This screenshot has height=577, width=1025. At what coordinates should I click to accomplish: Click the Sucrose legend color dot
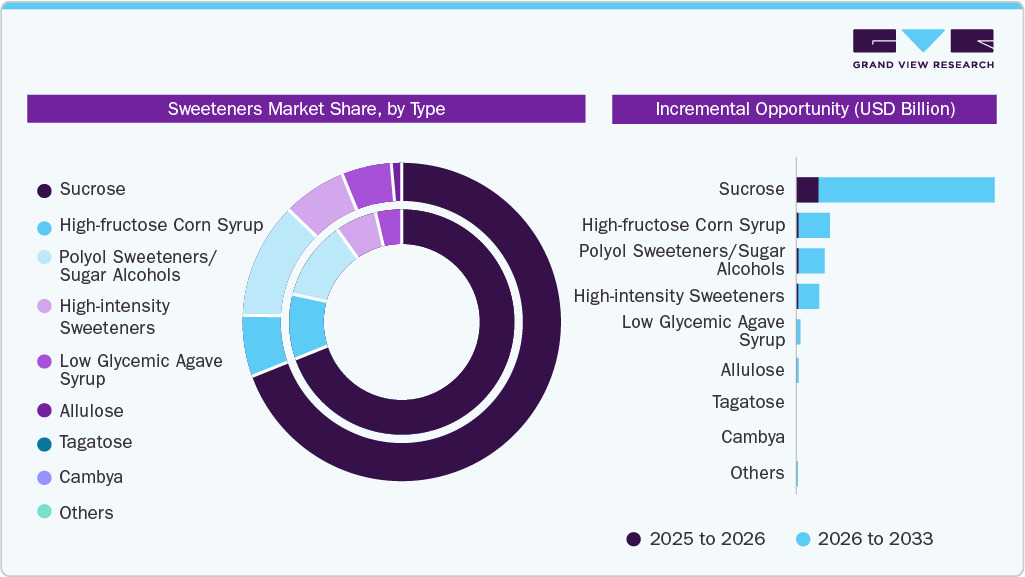pos(43,189)
